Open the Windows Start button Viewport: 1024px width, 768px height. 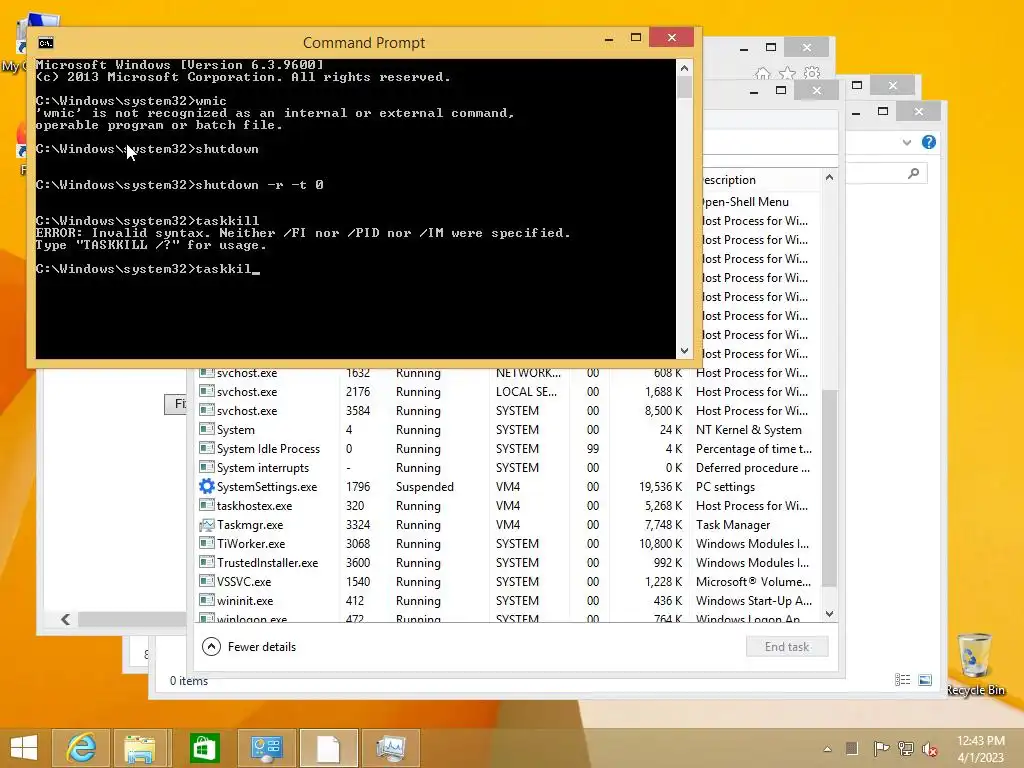[24, 748]
